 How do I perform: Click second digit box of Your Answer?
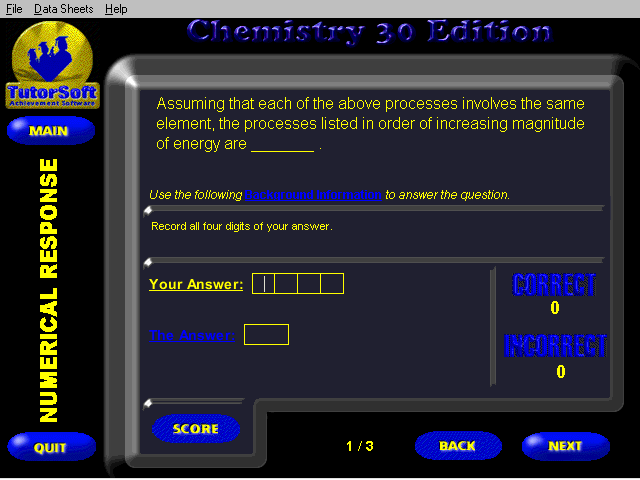pos(286,284)
